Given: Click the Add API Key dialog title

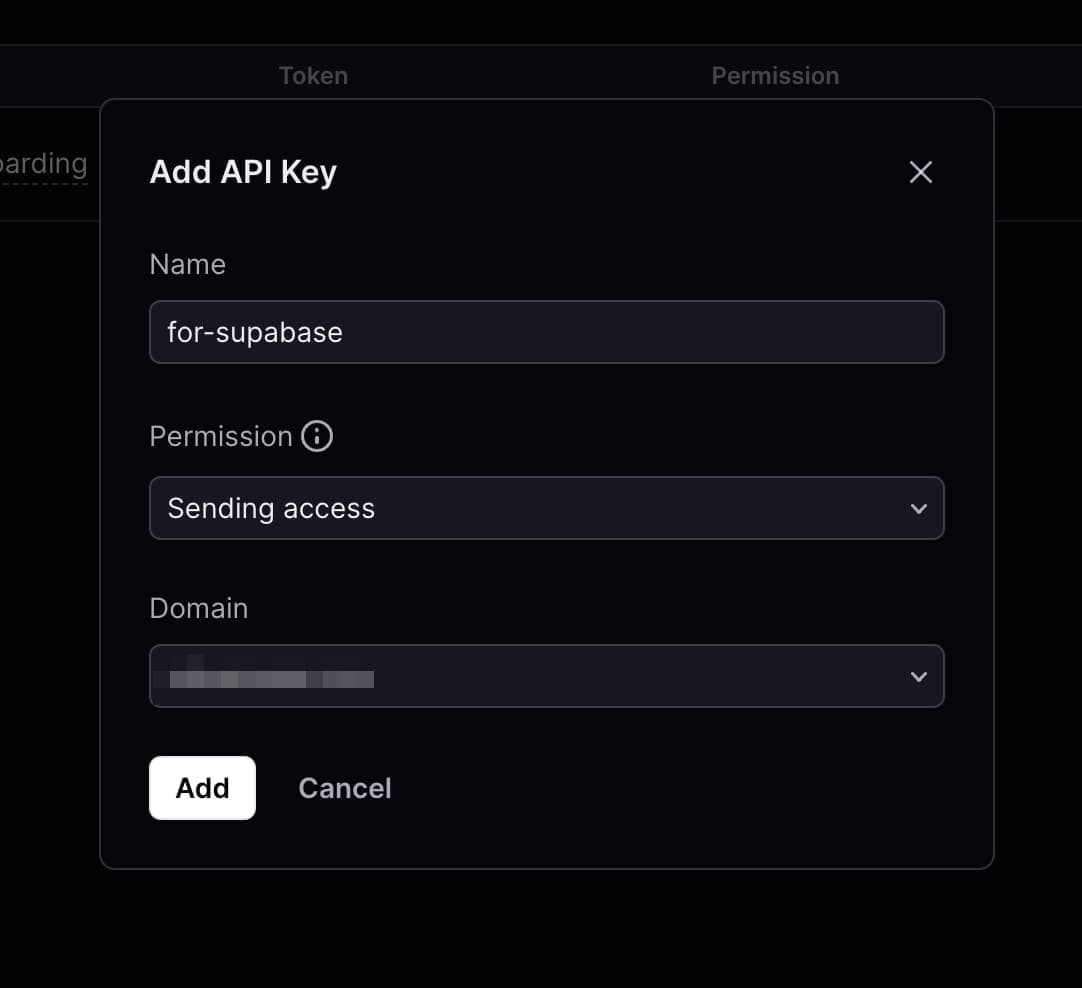Looking at the screenshot, I should point(243,172).
